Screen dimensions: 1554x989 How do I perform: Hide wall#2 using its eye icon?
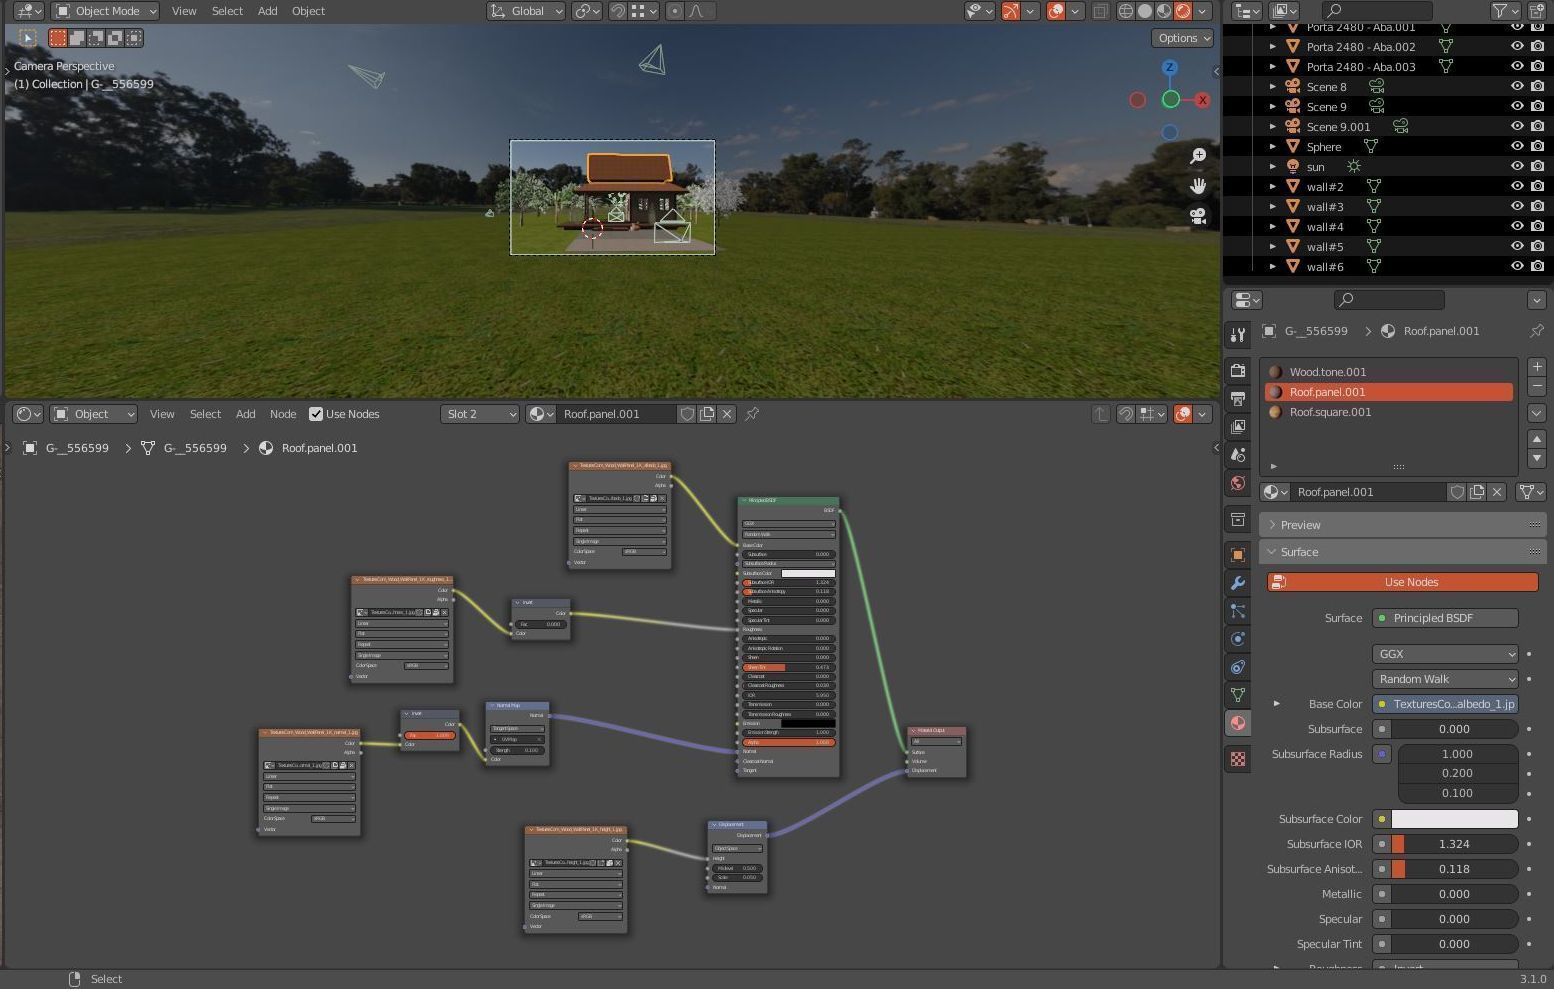click(1517, 187)
